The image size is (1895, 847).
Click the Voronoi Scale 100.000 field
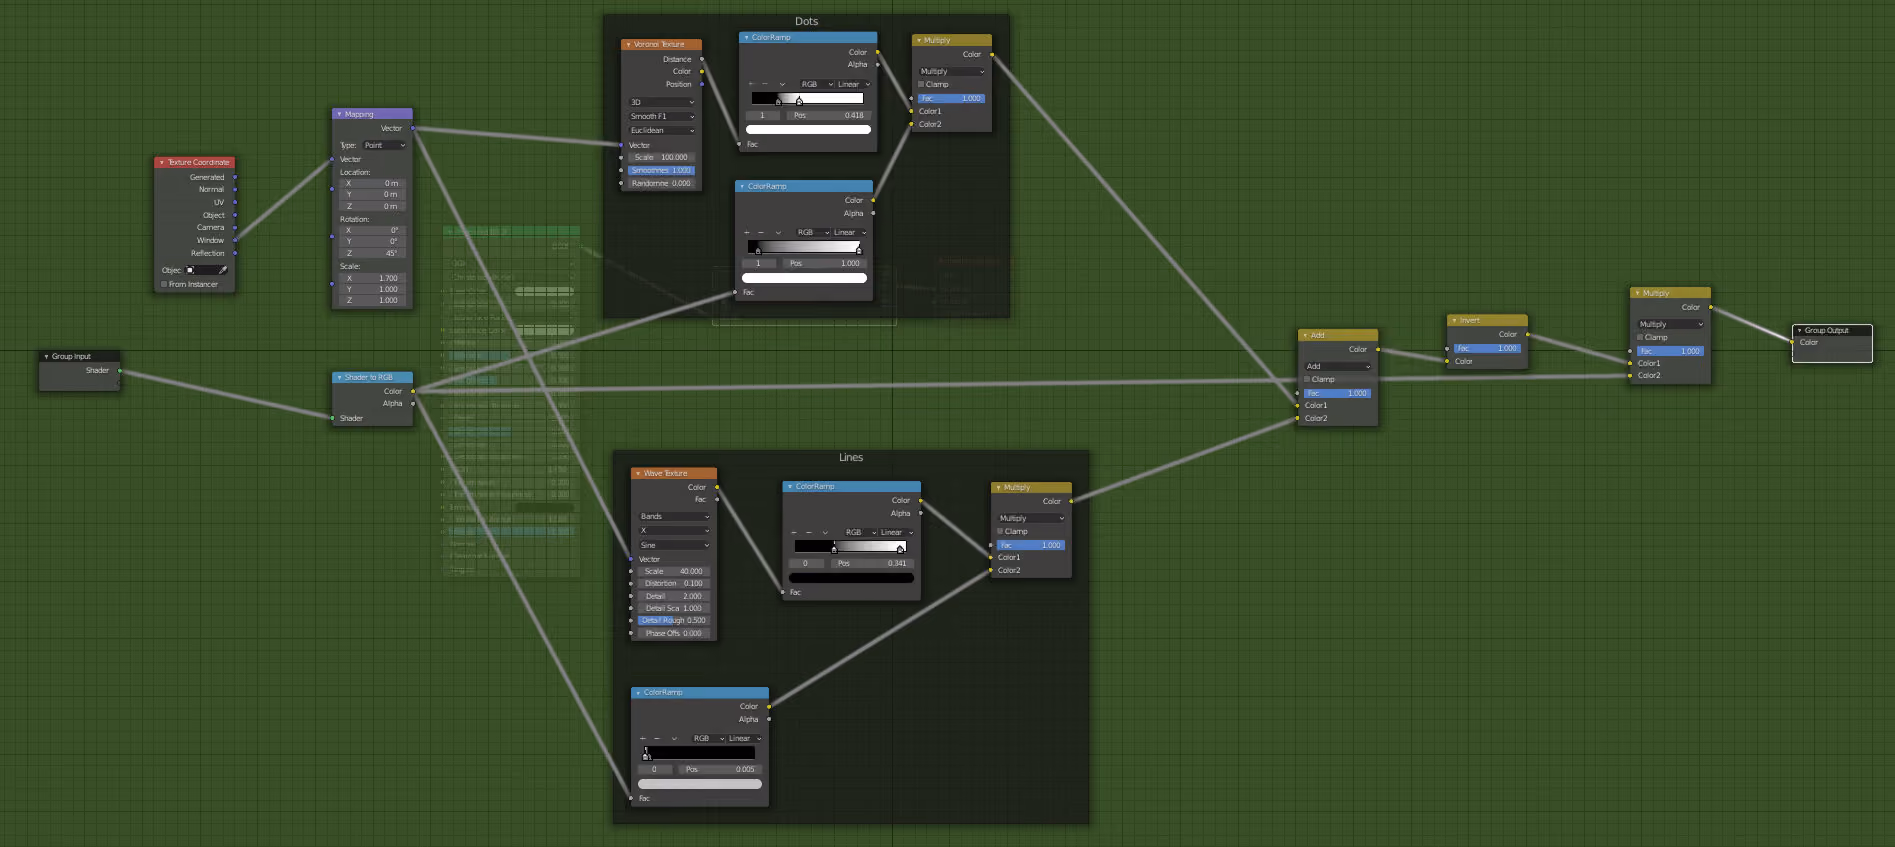(x=661, y=157)
